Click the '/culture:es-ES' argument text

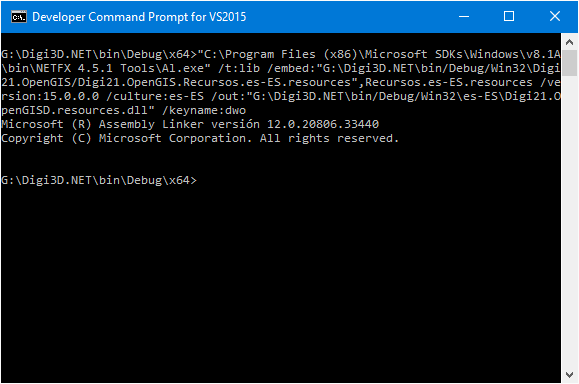[155, 96]
